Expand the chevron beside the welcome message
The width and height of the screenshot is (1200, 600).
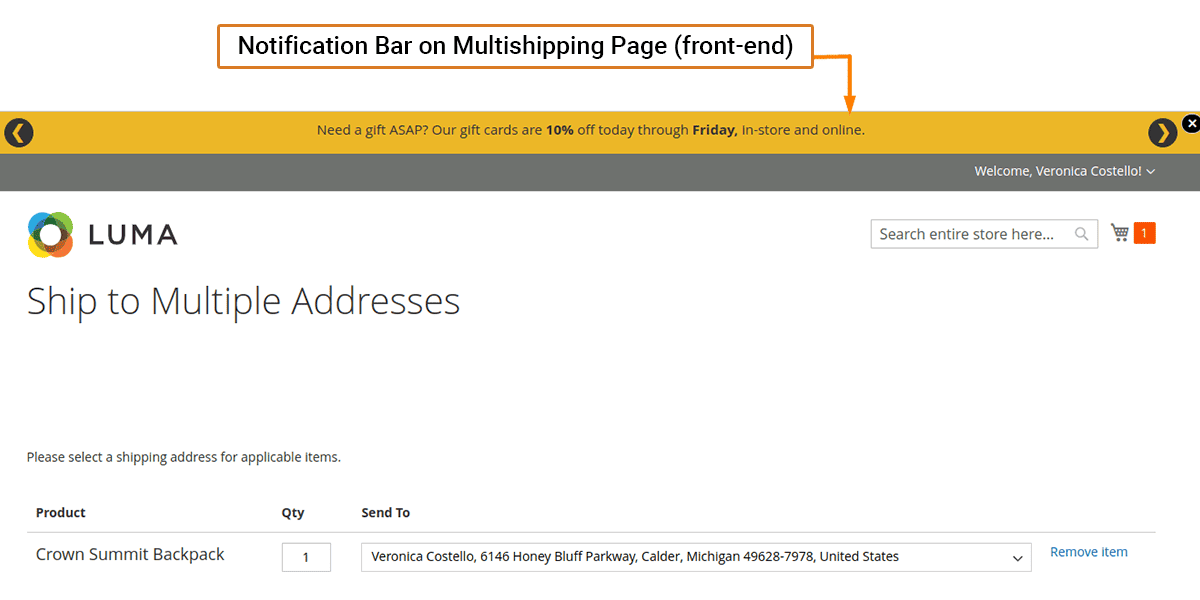(x=1151, y=172)
